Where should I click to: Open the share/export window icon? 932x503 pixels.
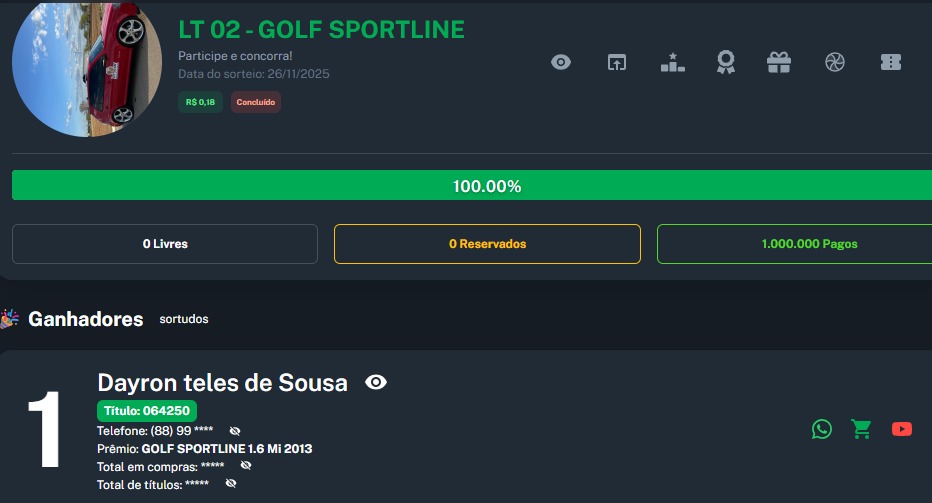point(617,62)
